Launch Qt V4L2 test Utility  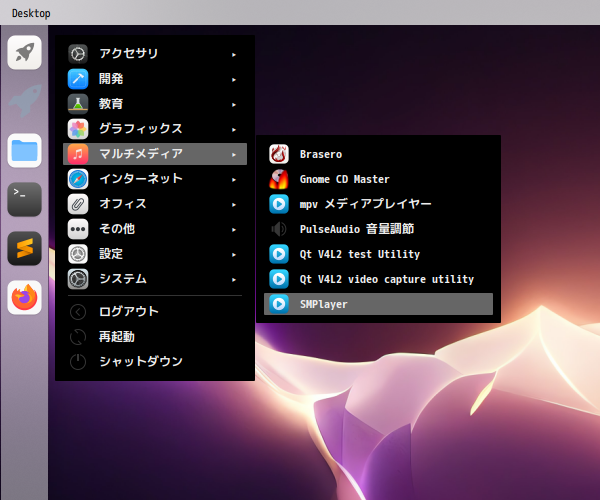click(378, 254)
